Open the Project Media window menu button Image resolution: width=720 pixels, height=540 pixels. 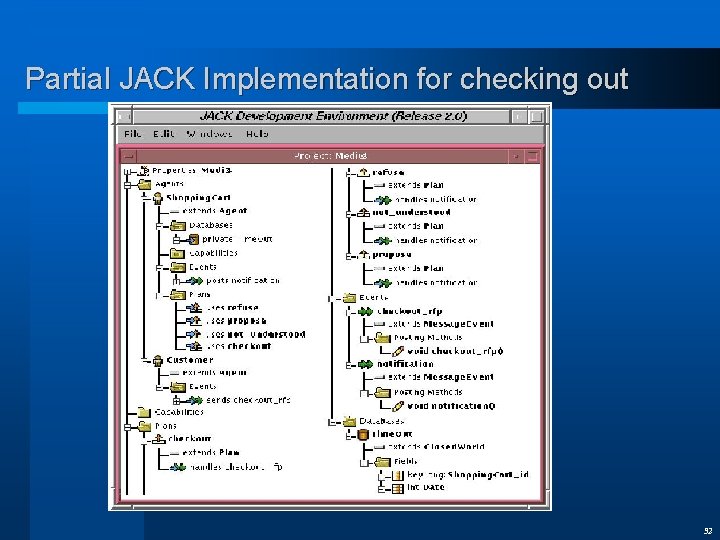(128, 157)
